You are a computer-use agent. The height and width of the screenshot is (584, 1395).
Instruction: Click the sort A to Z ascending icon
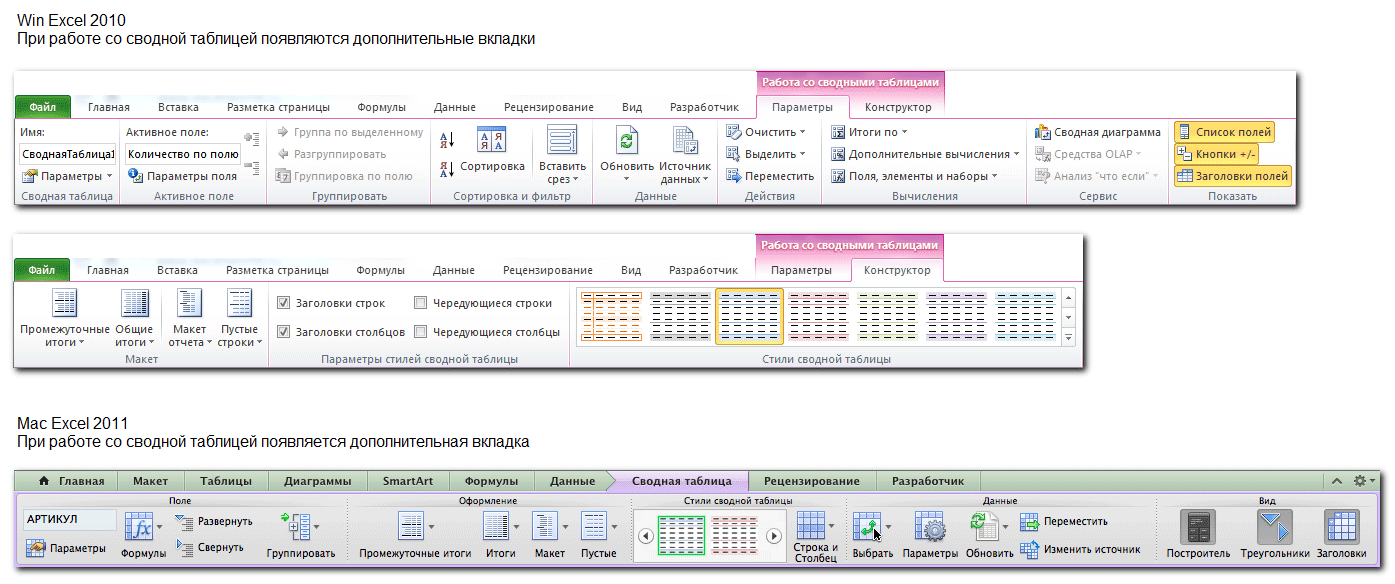coord(447,138)
